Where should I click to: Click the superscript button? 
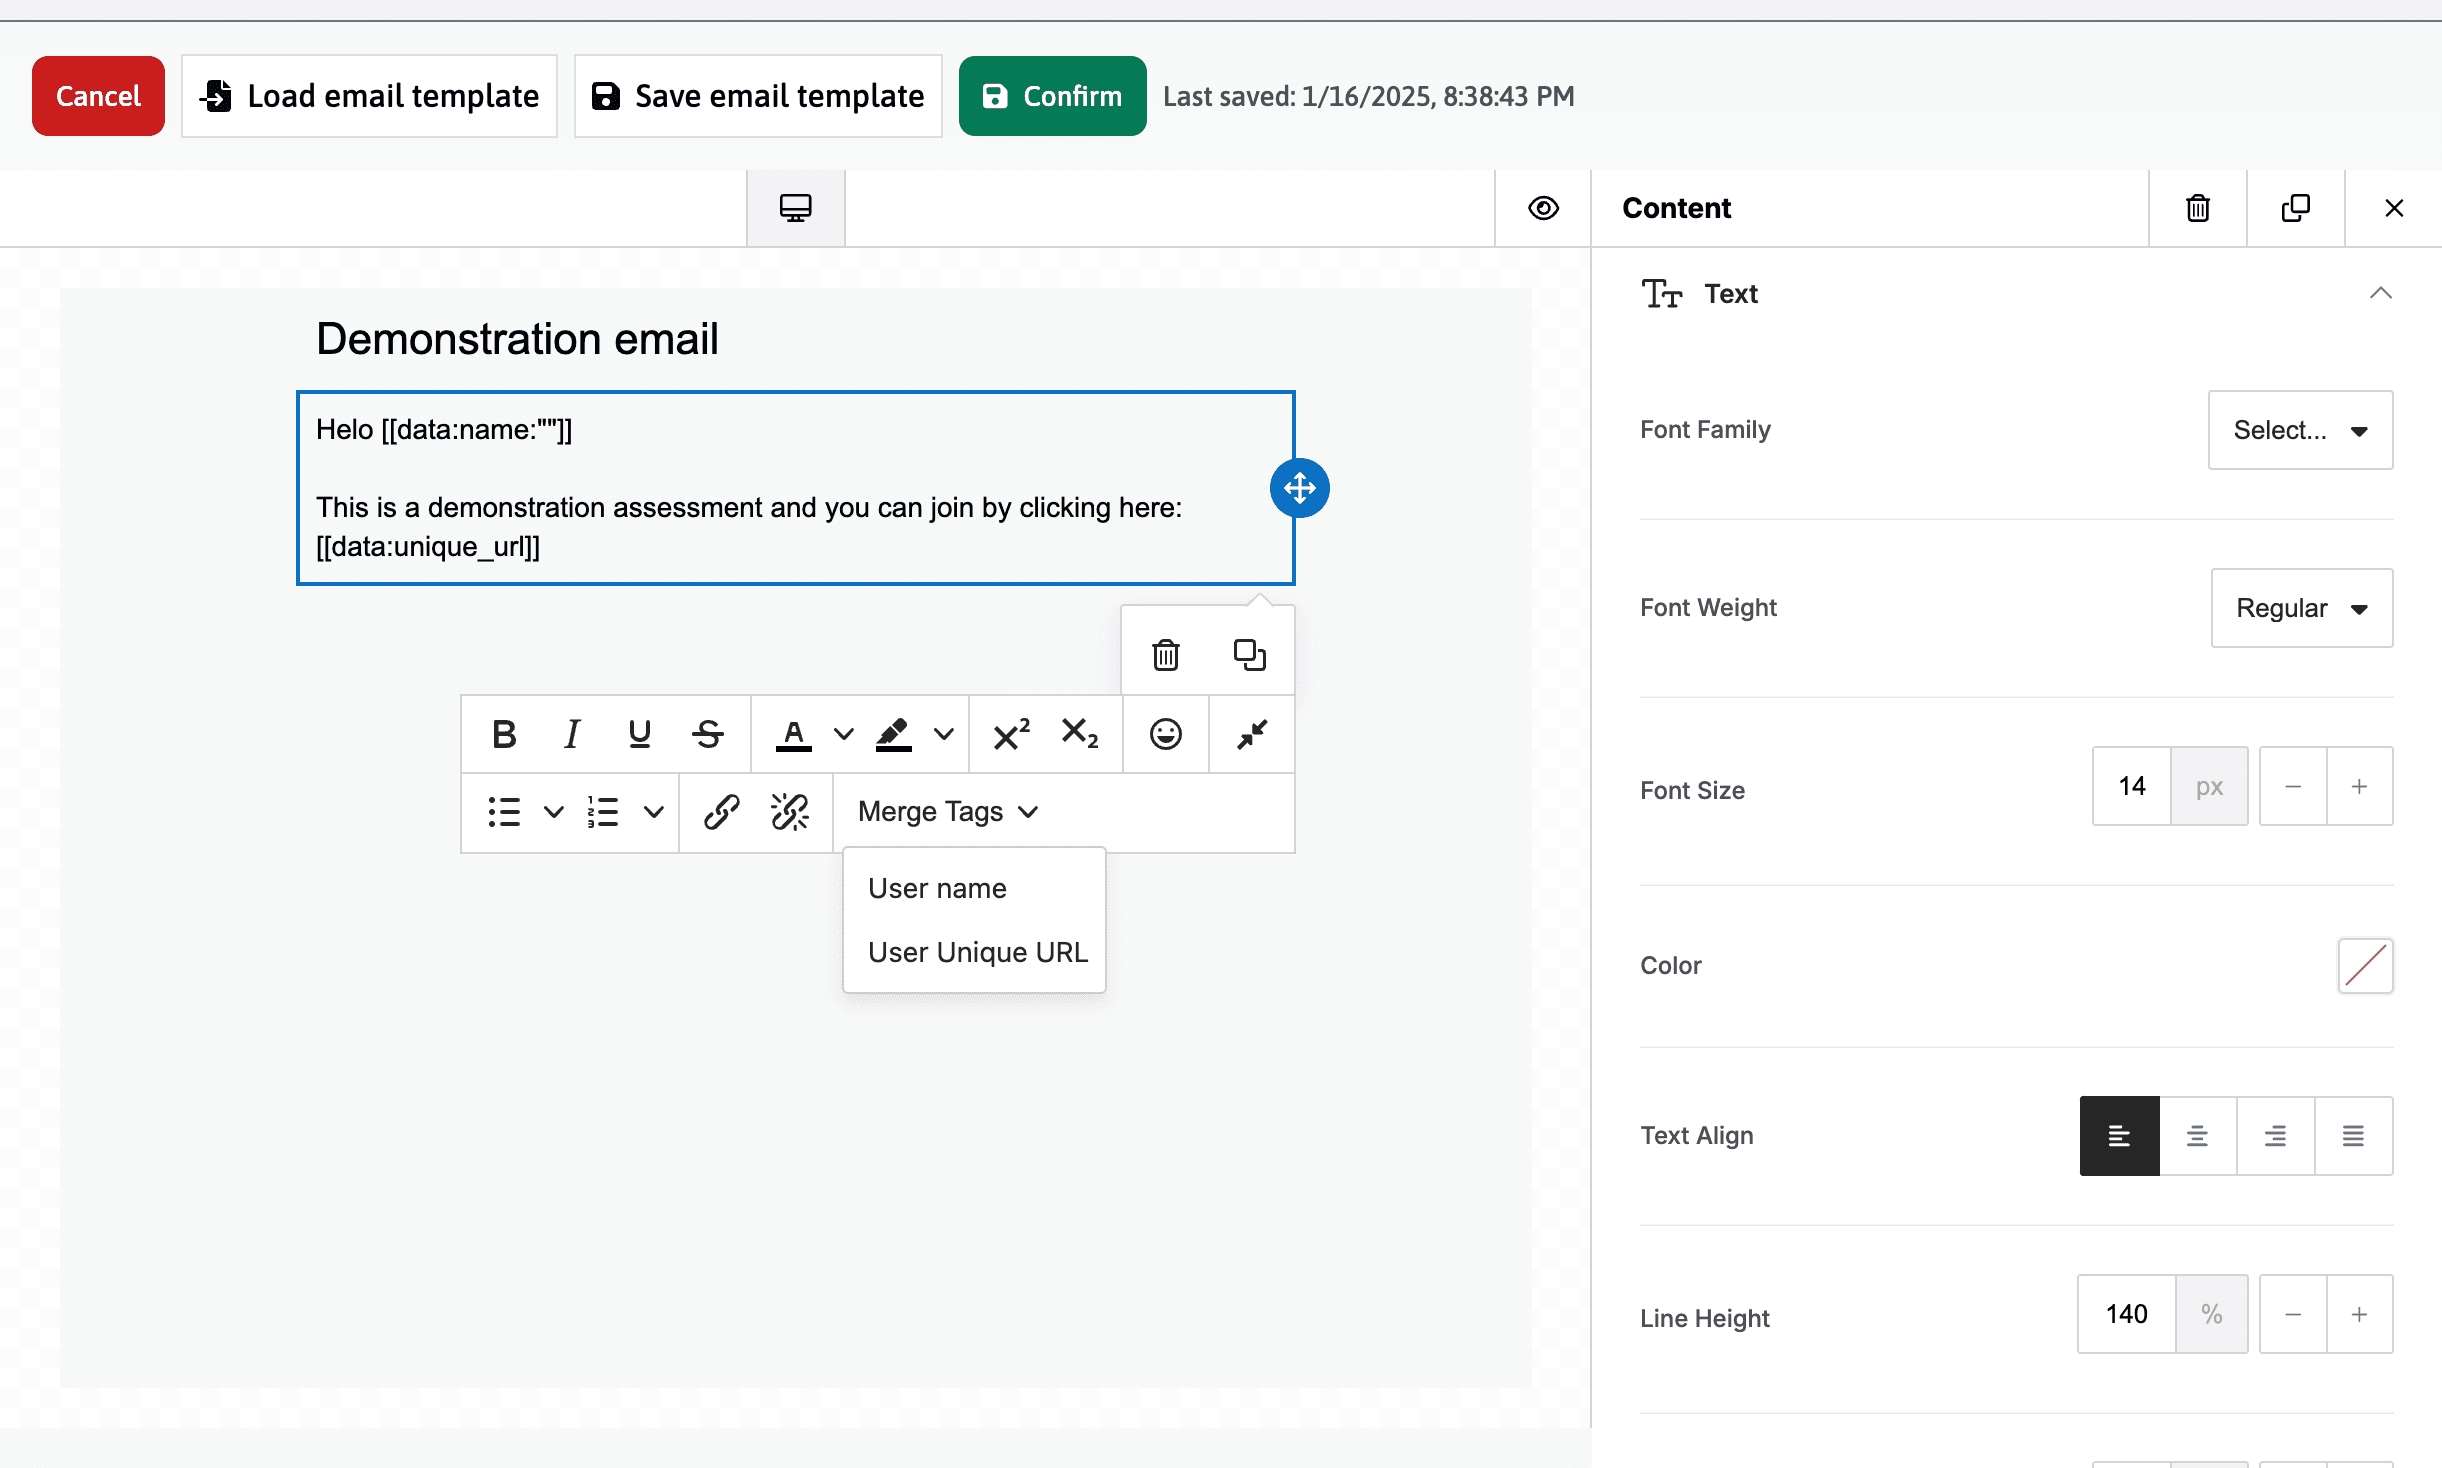click(x=1010, y=735)
